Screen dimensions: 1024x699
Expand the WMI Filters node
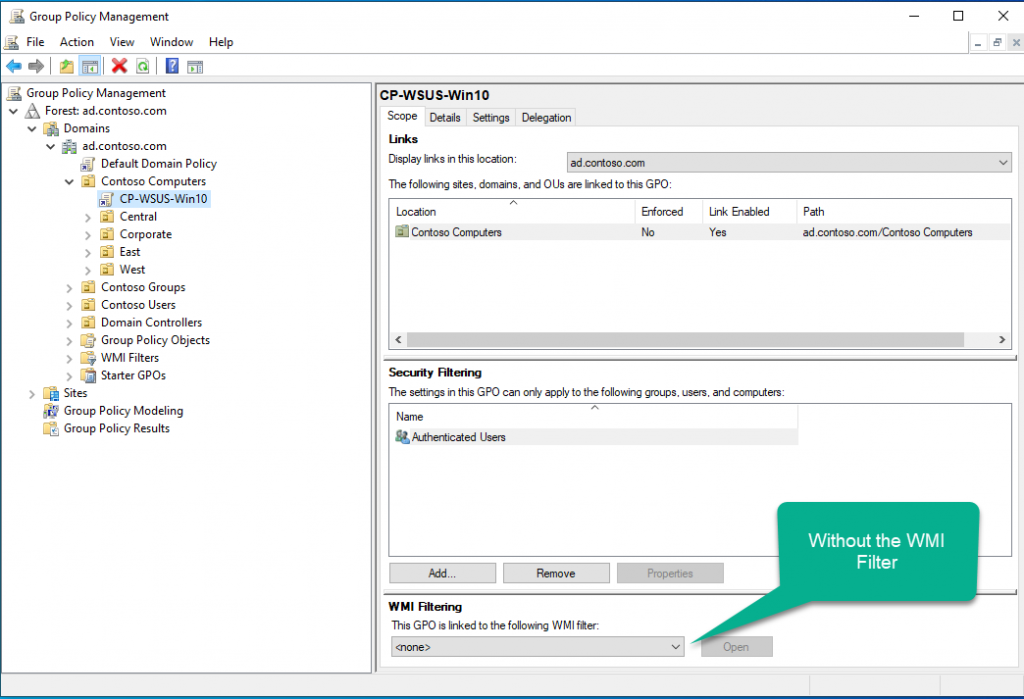point(70,358)
